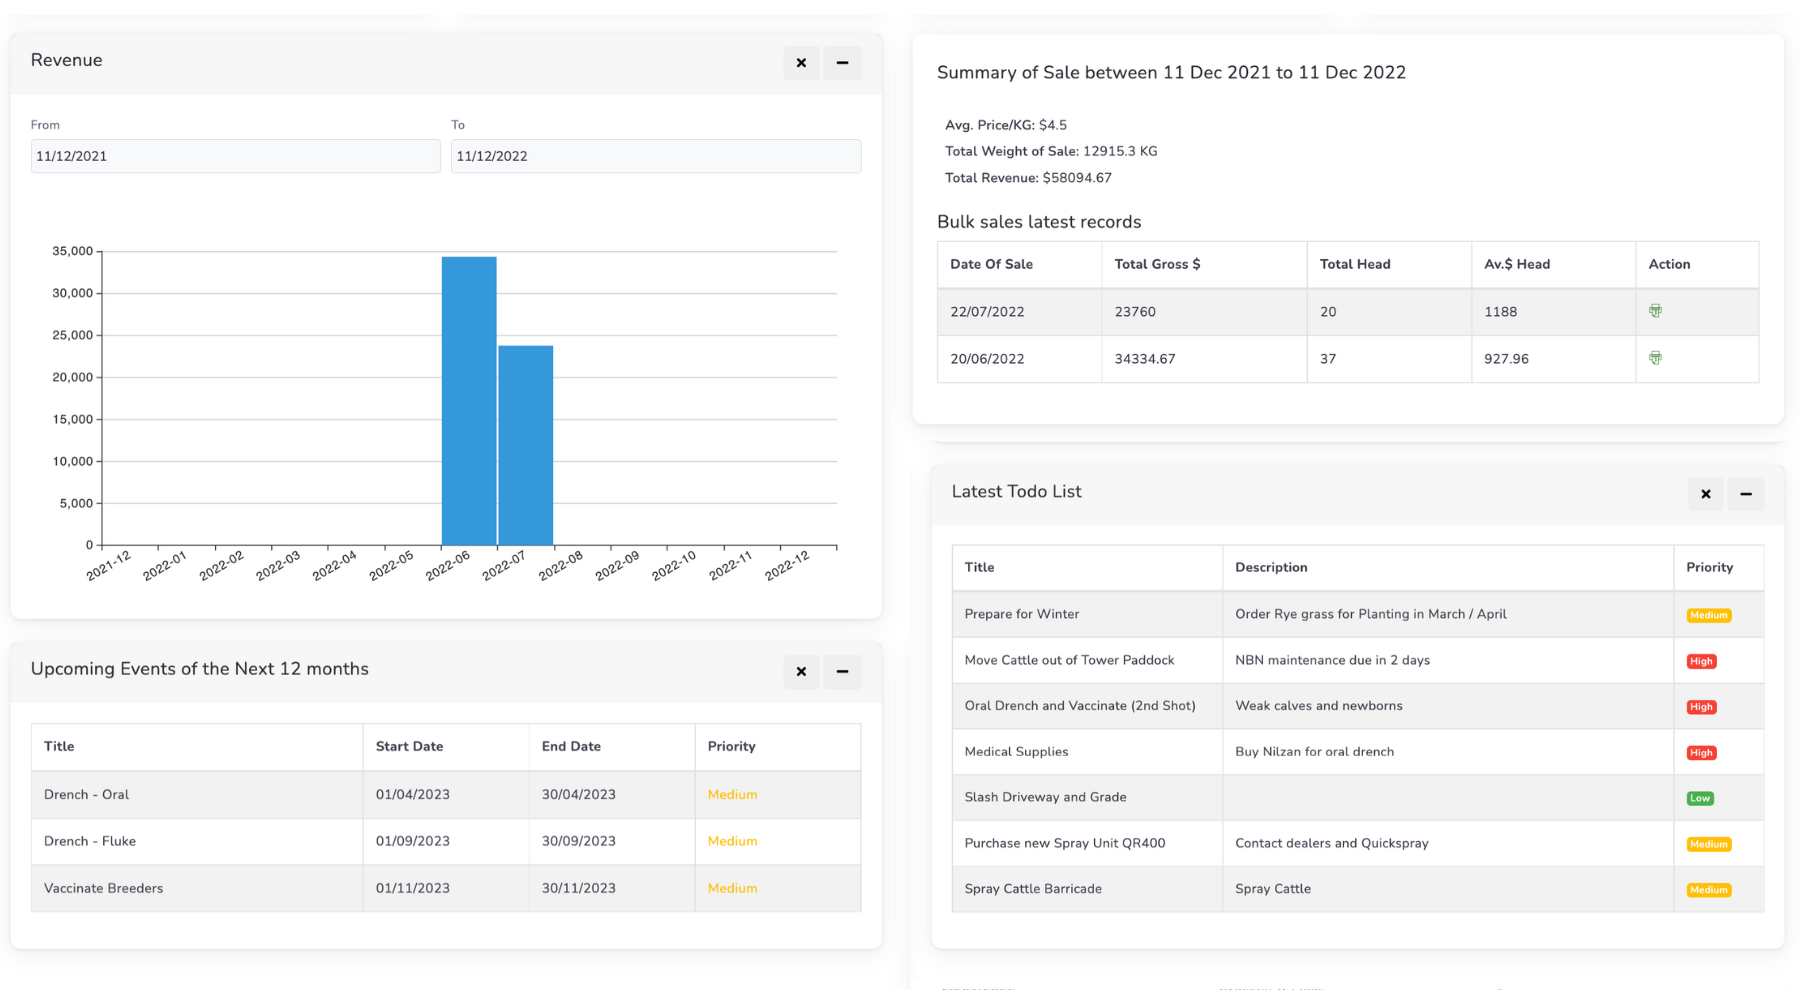This screenshot has height=1000, width=1800.
Task: Select Move Cattle out of Tower Paddock
Action: coord(1069,660)
